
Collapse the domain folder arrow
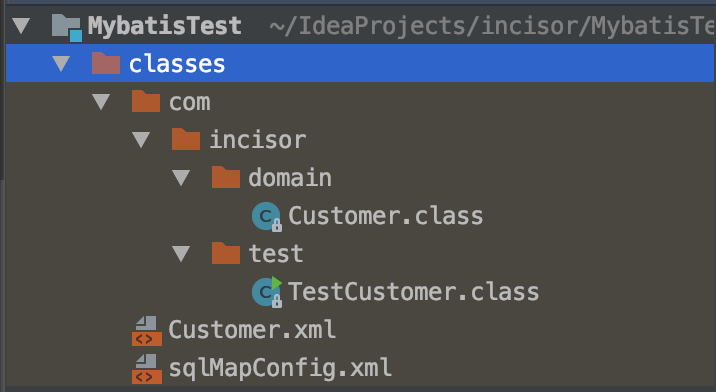181,177
